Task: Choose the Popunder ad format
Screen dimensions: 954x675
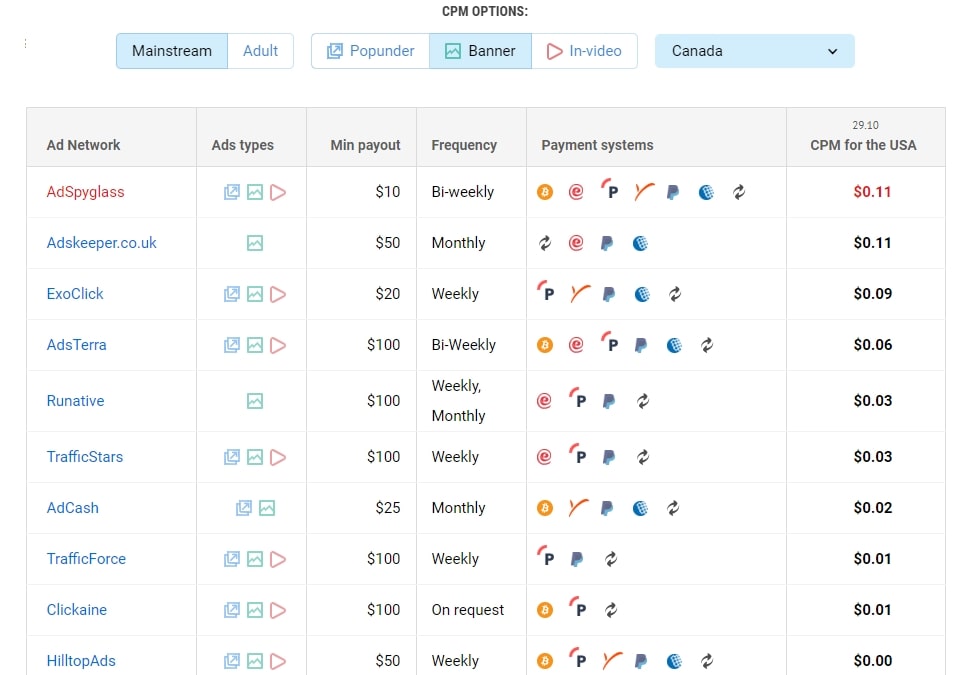Action: tap(370, 51)
